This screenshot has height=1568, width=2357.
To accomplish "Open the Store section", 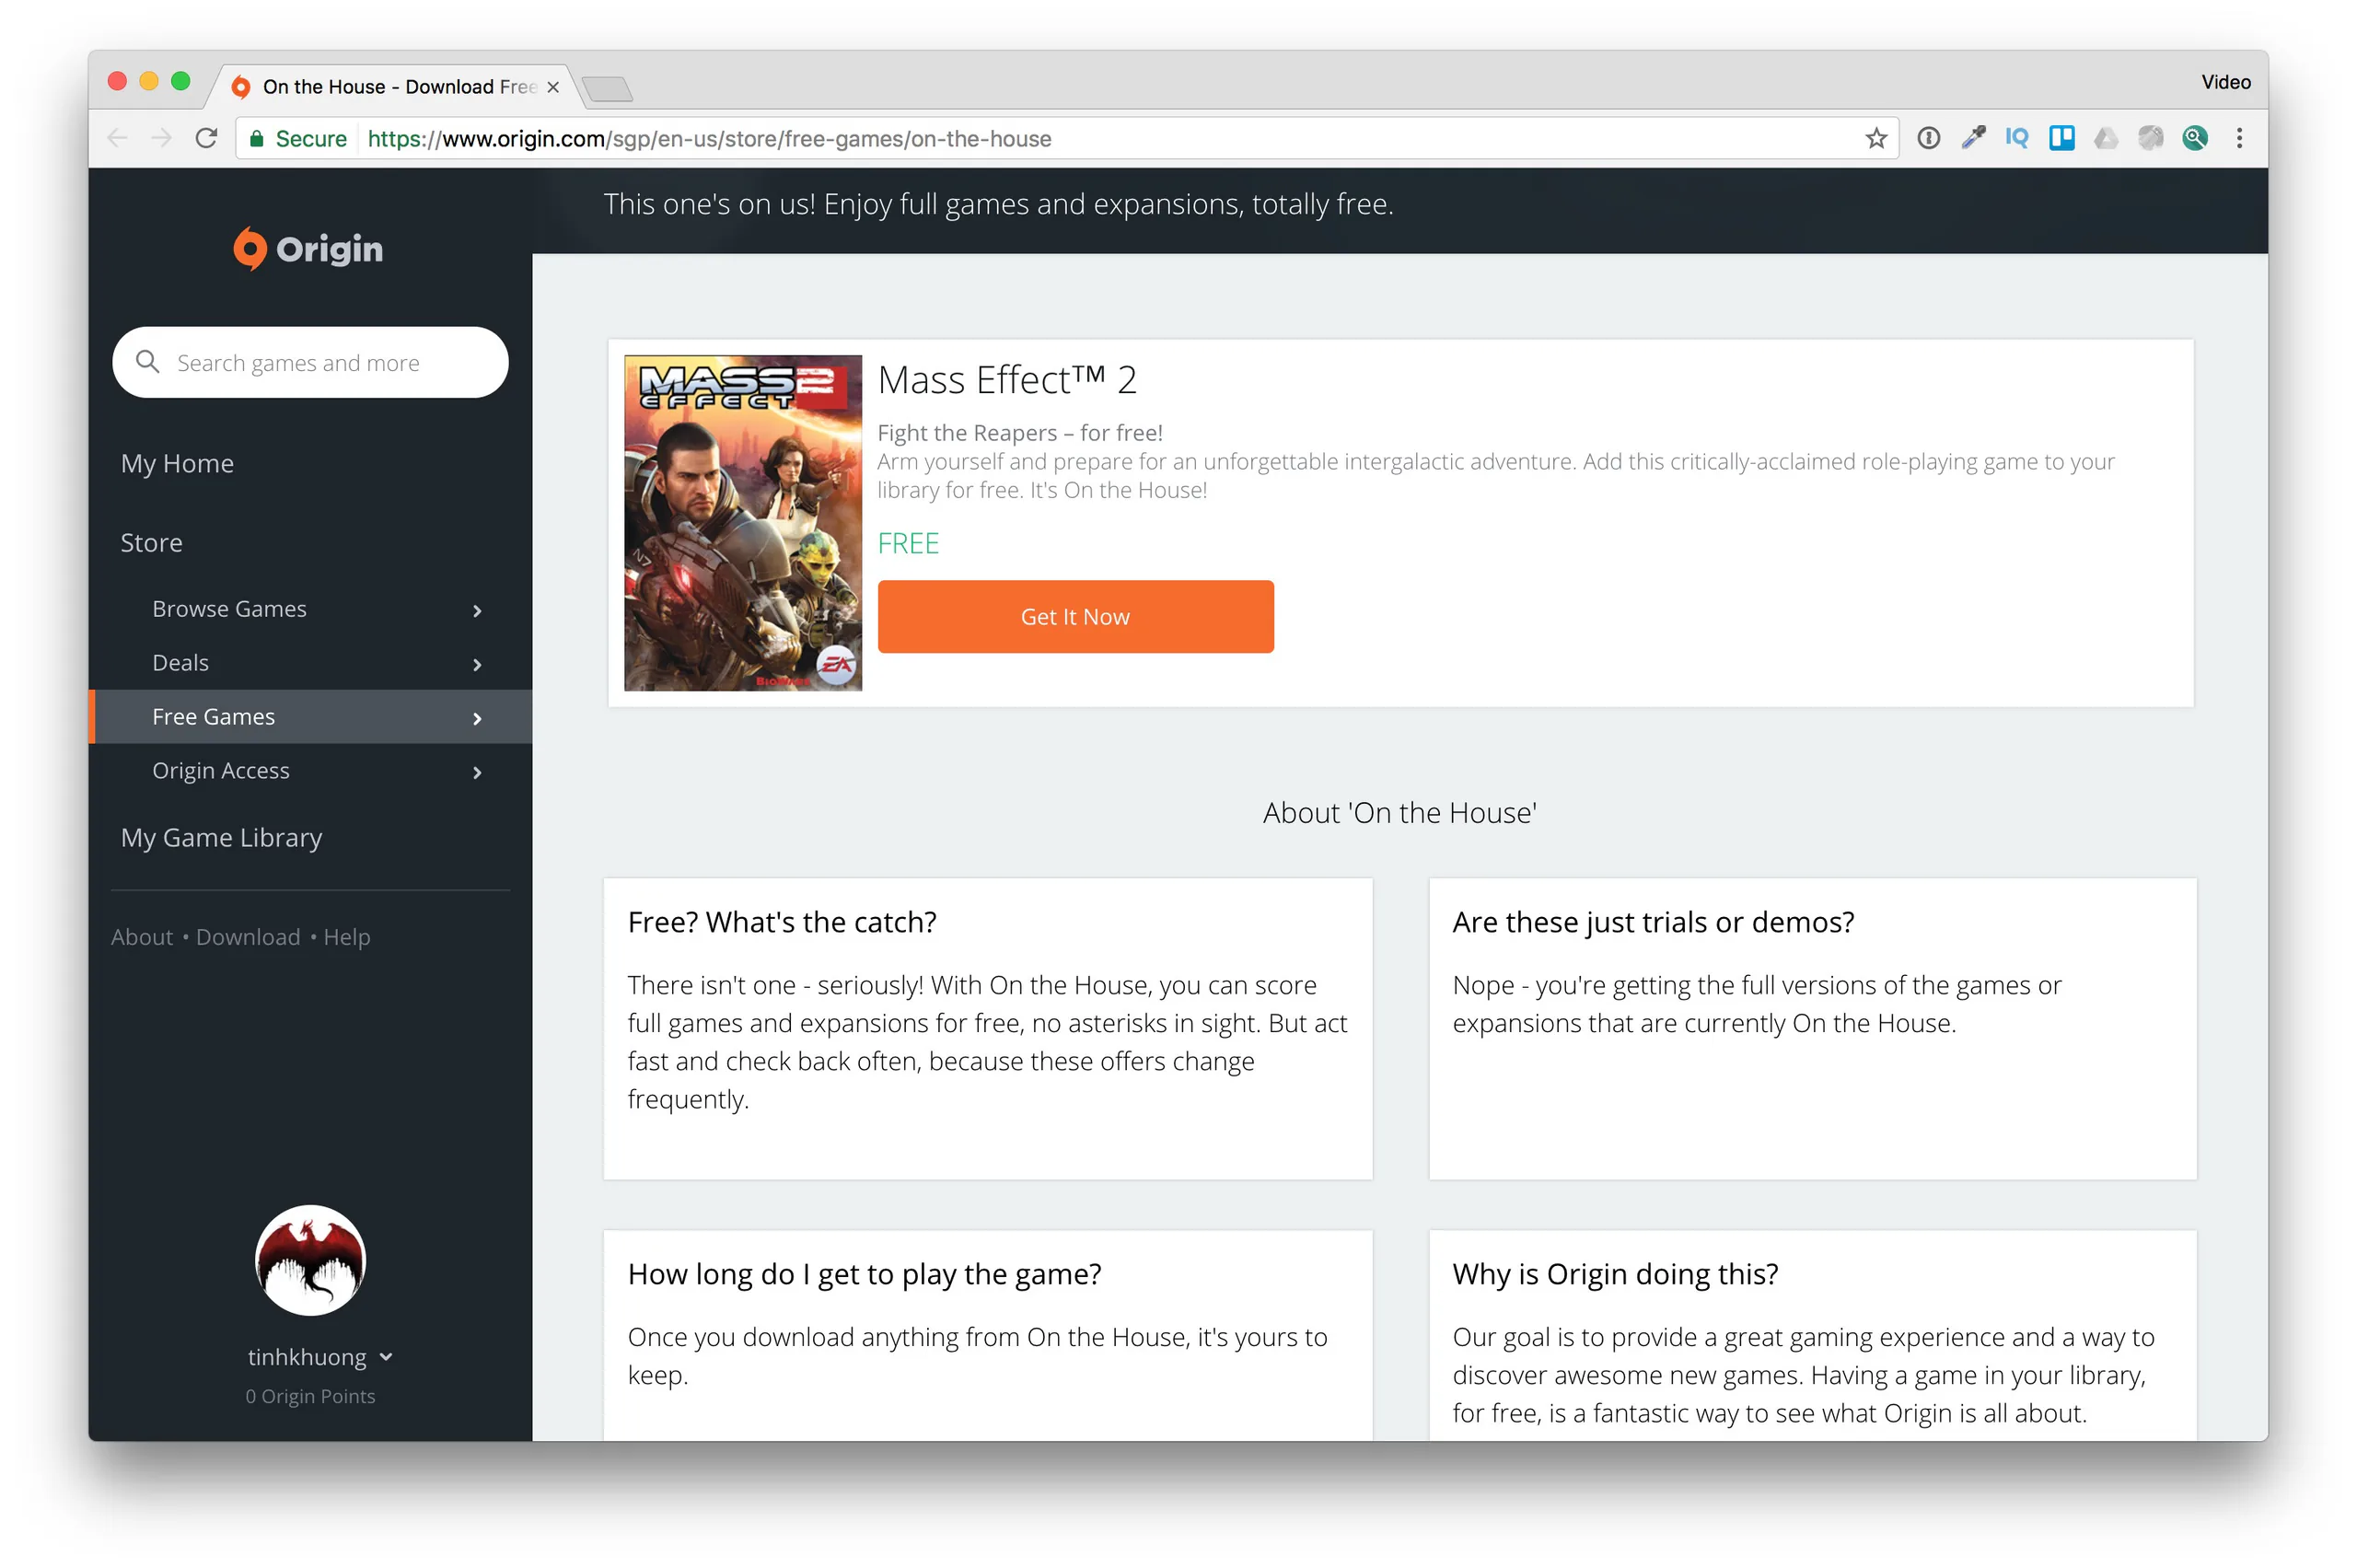I will click(x=151, y=542).
